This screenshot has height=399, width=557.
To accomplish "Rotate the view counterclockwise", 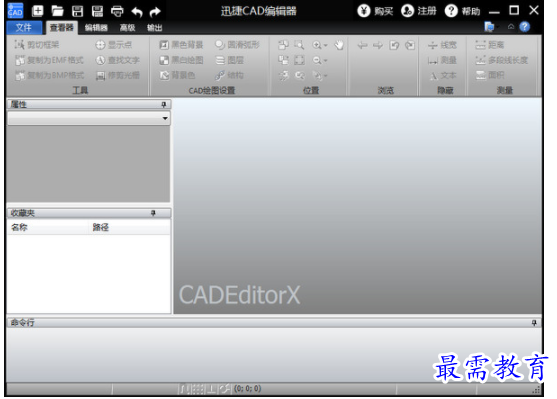I will coord(394,45).
